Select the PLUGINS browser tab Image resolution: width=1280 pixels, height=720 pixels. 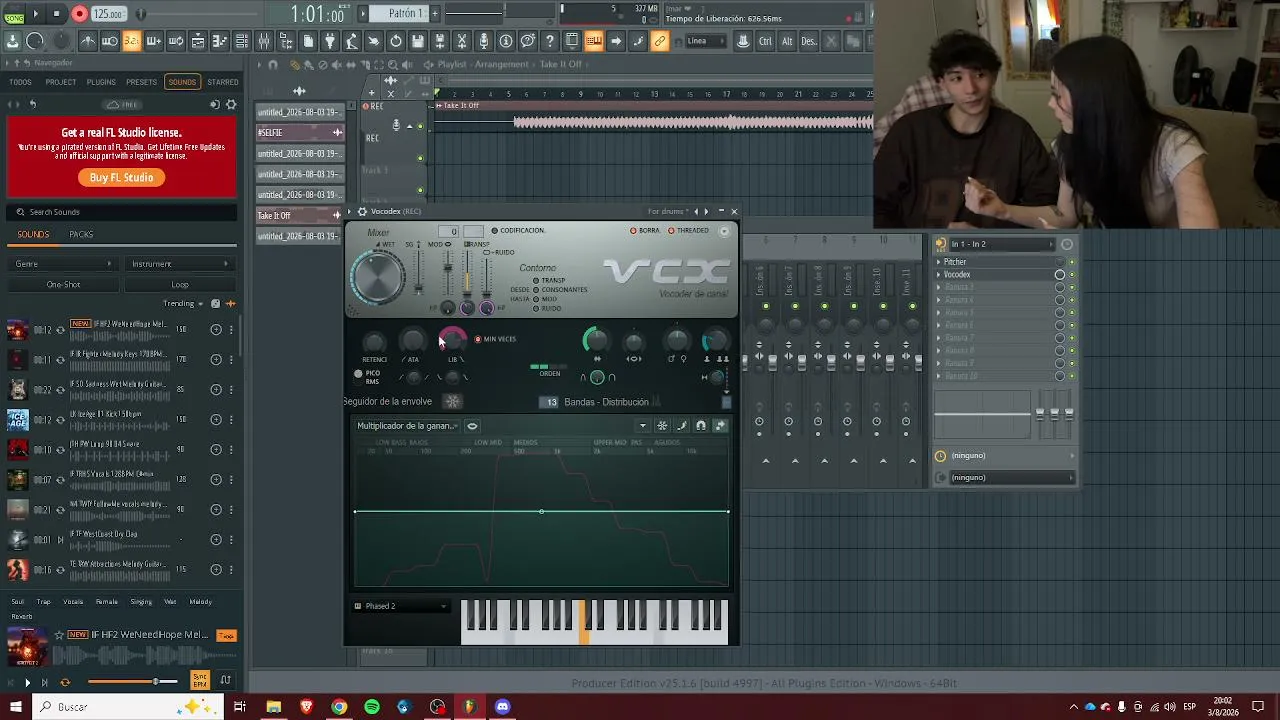tap(101, 82)
